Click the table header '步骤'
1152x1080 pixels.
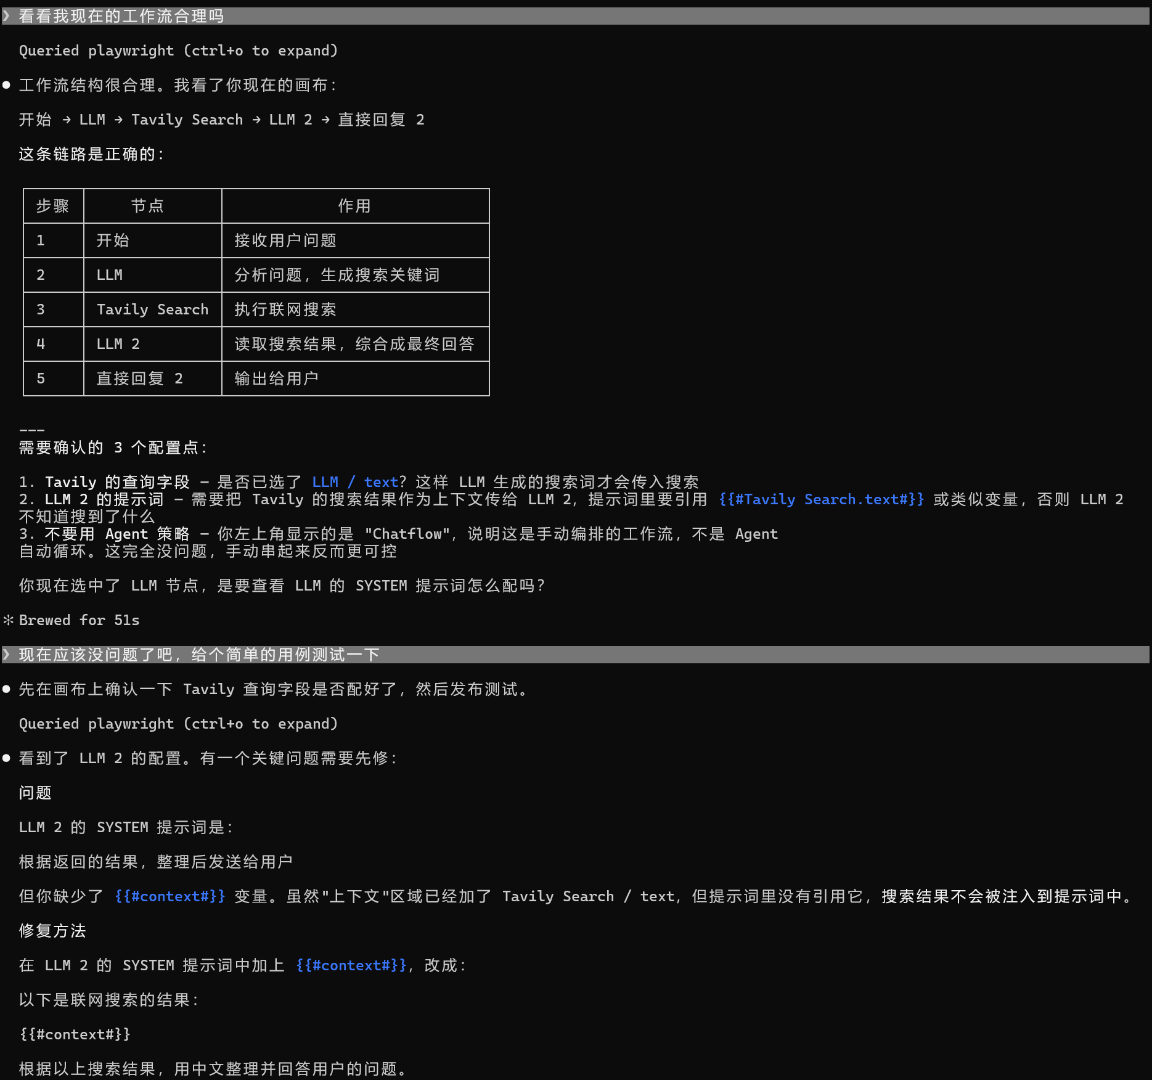(53, 206)
